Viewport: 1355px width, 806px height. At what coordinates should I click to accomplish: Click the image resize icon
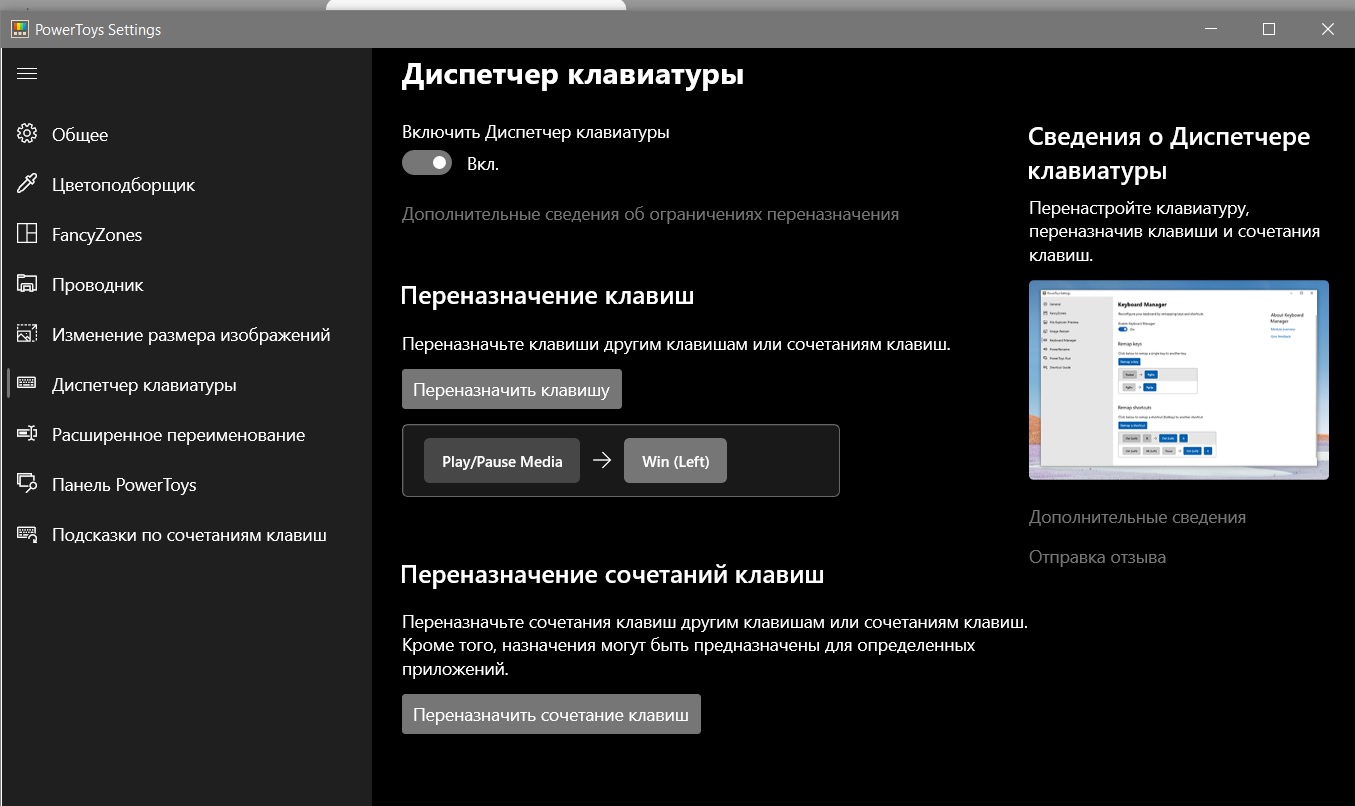click(27, 334)
